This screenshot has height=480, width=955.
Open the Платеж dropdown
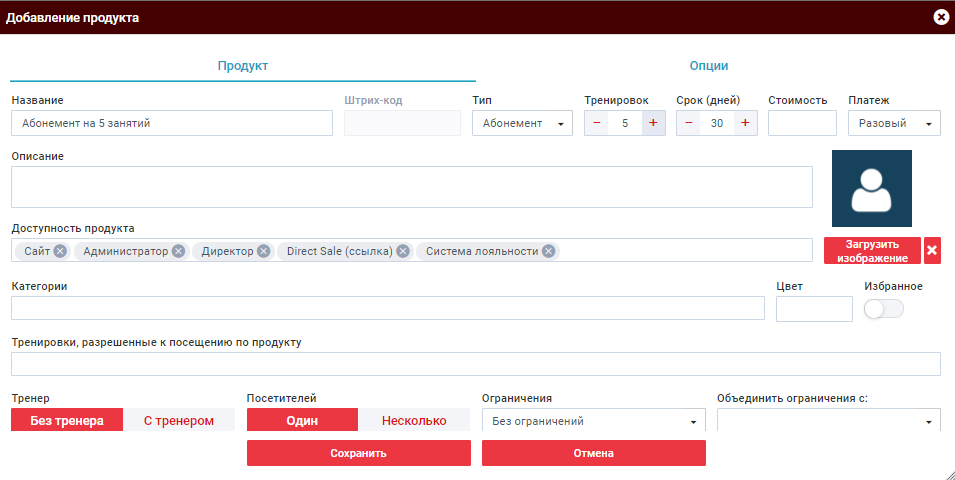coord(894,123)
